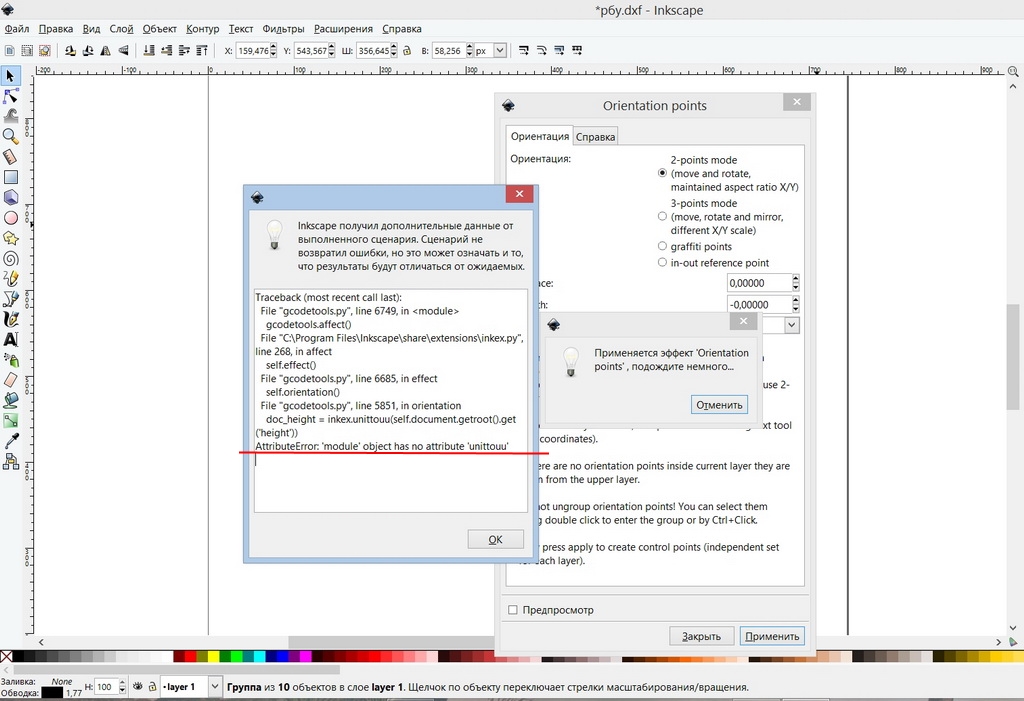Viewport: 1024px width, 701px height.
Task: Open units dropdown in Orientation points dialog
Action: (x=792, y=325)
